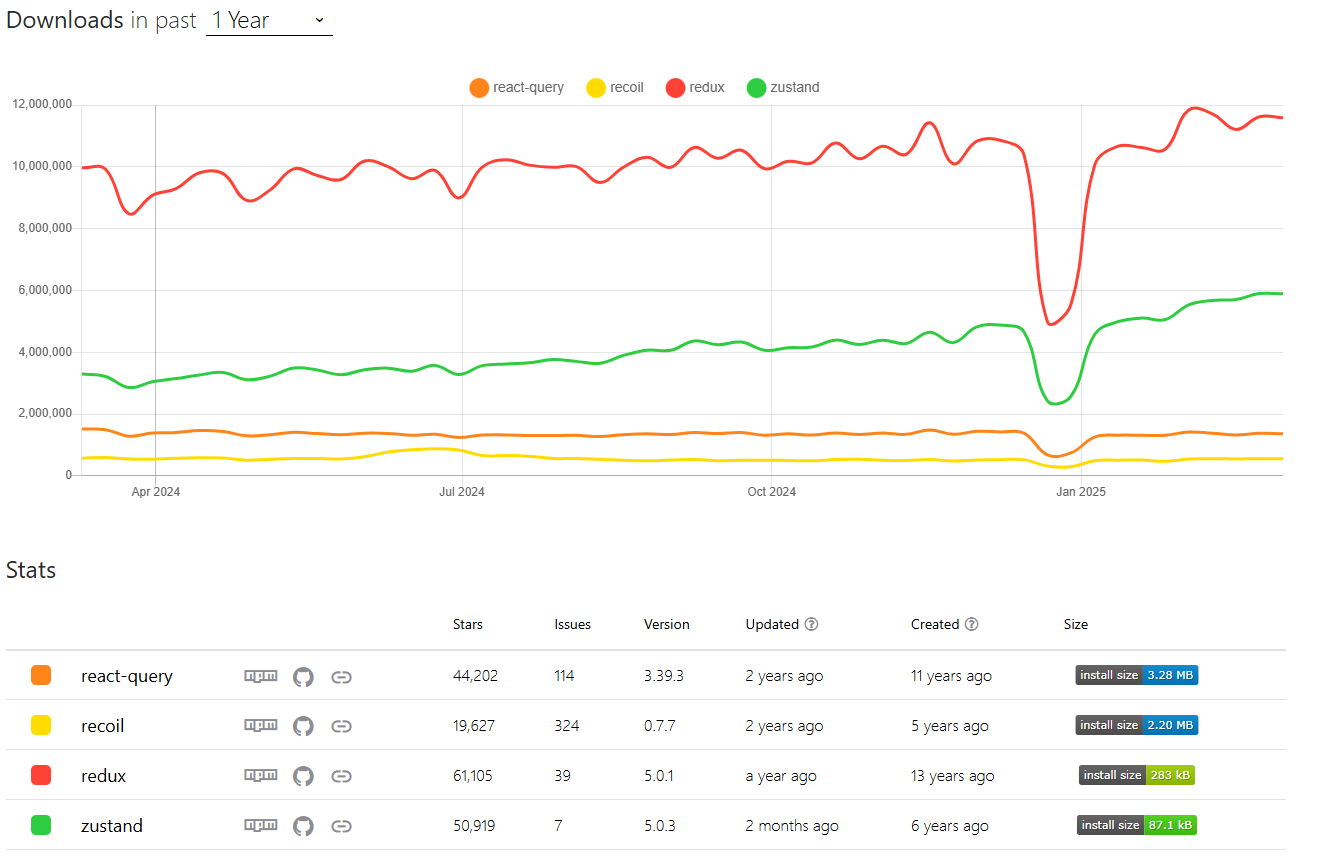
Task: Open the redux package name link
Action: (x=104, y=776)
